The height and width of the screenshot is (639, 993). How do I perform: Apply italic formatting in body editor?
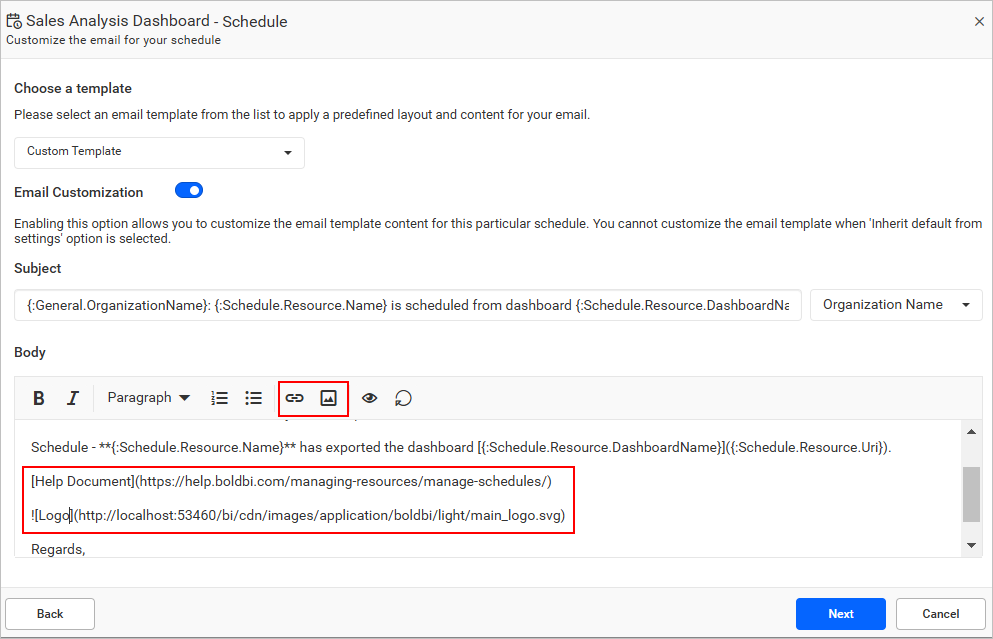click(x=72, y=398)
